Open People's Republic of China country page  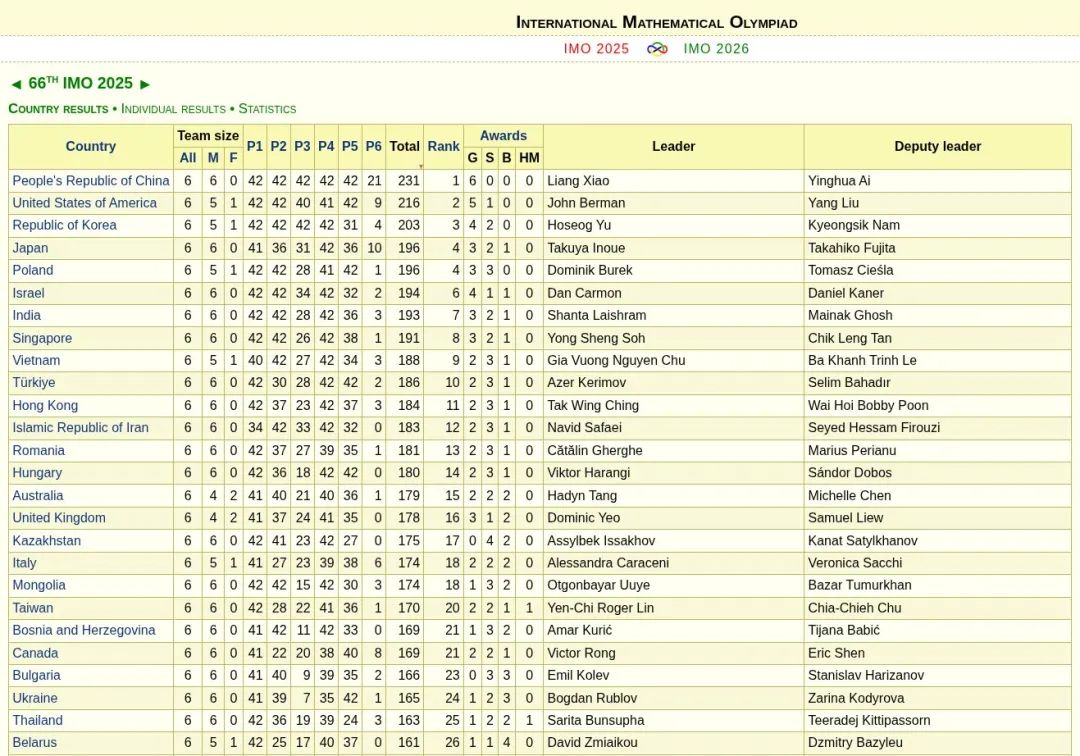point(91,181)
